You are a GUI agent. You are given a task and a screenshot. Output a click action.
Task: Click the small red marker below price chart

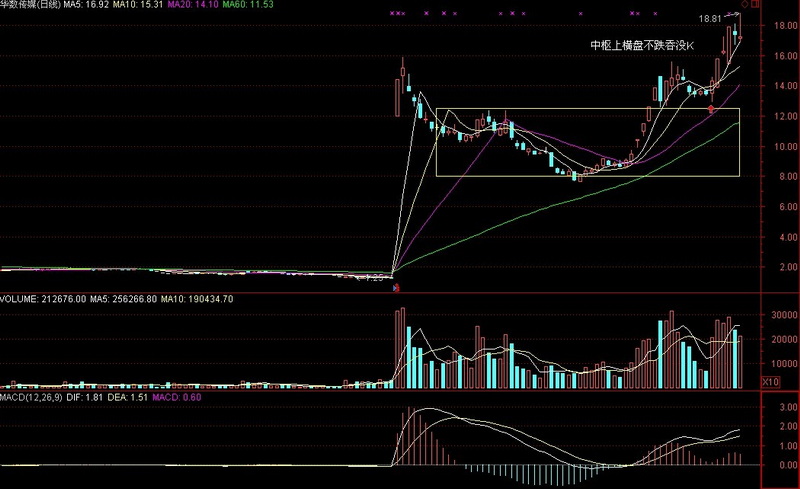point(395,288)
